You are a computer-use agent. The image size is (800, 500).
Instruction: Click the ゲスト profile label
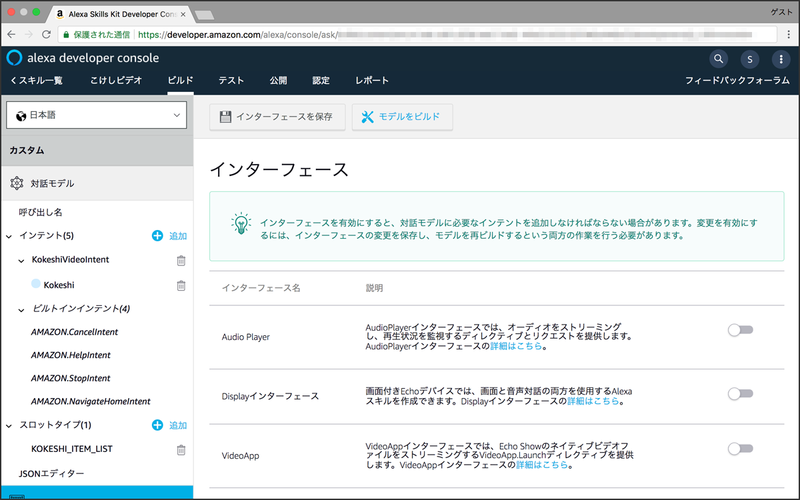click(x=781, y=12)
